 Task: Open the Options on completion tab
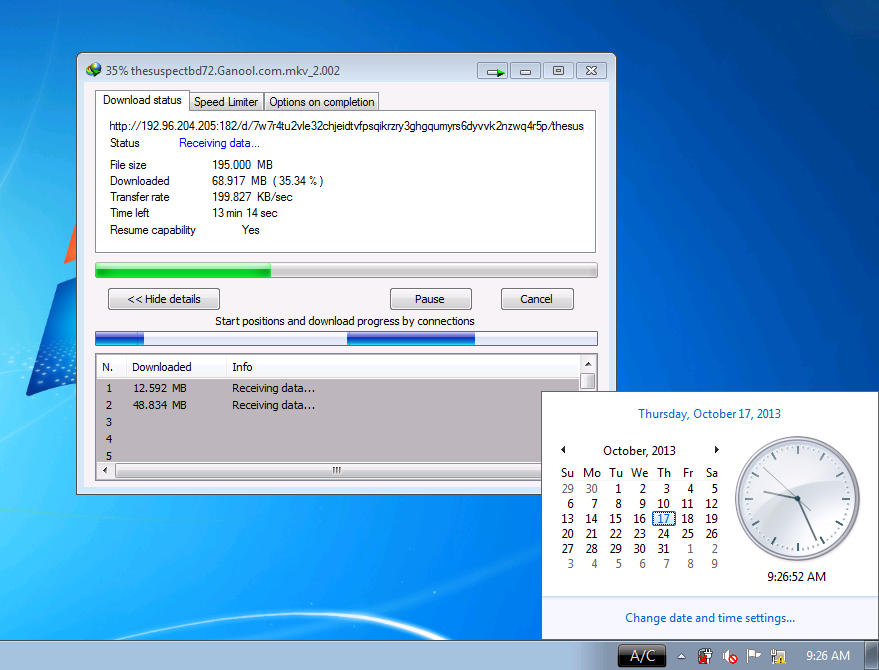(x=321, y=102)
